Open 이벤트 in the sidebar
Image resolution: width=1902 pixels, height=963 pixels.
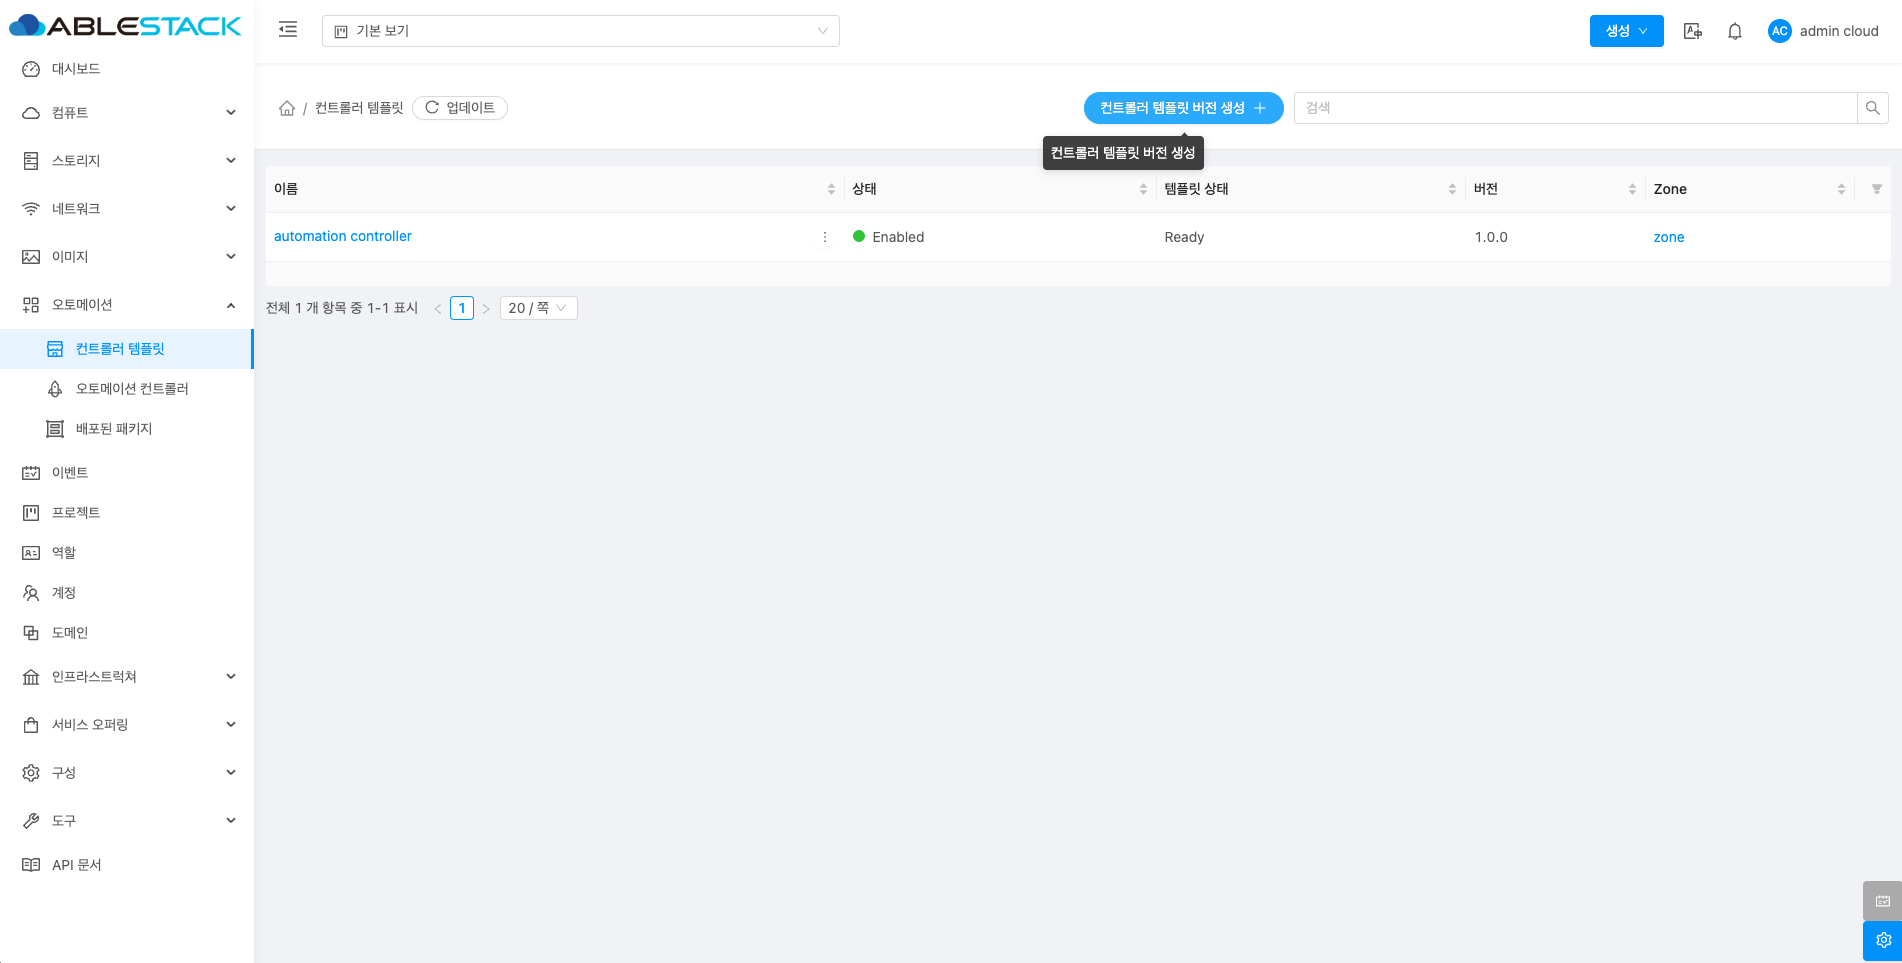[126, 473]
